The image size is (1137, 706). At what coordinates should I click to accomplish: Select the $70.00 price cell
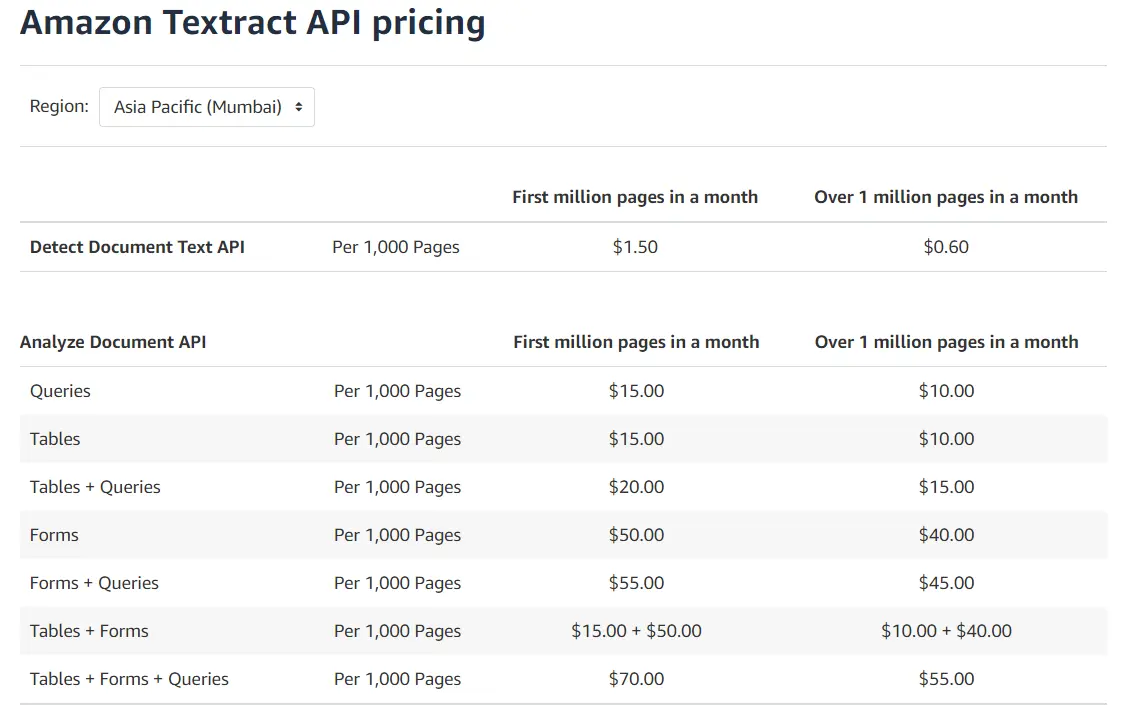coord(636,679)
